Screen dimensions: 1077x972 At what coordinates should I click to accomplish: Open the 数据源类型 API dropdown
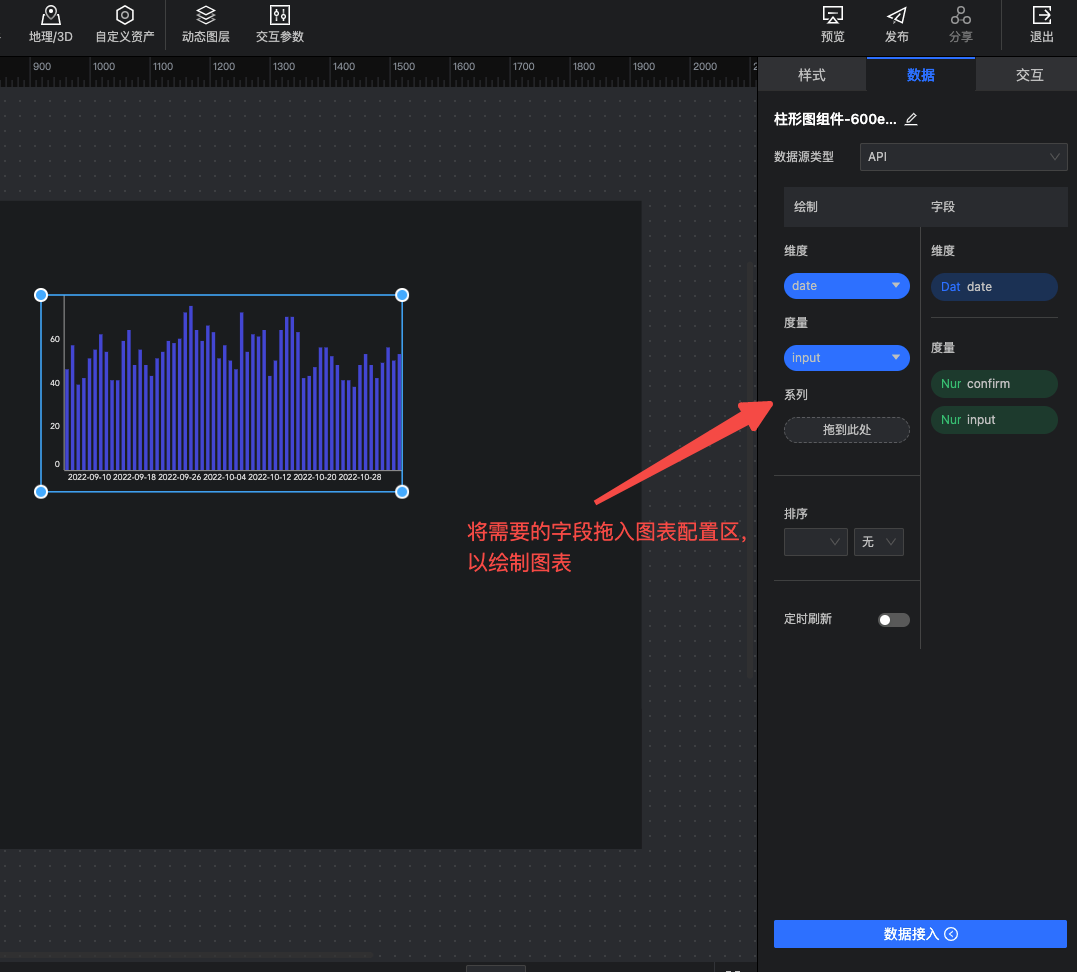click(x=963, y=157)
